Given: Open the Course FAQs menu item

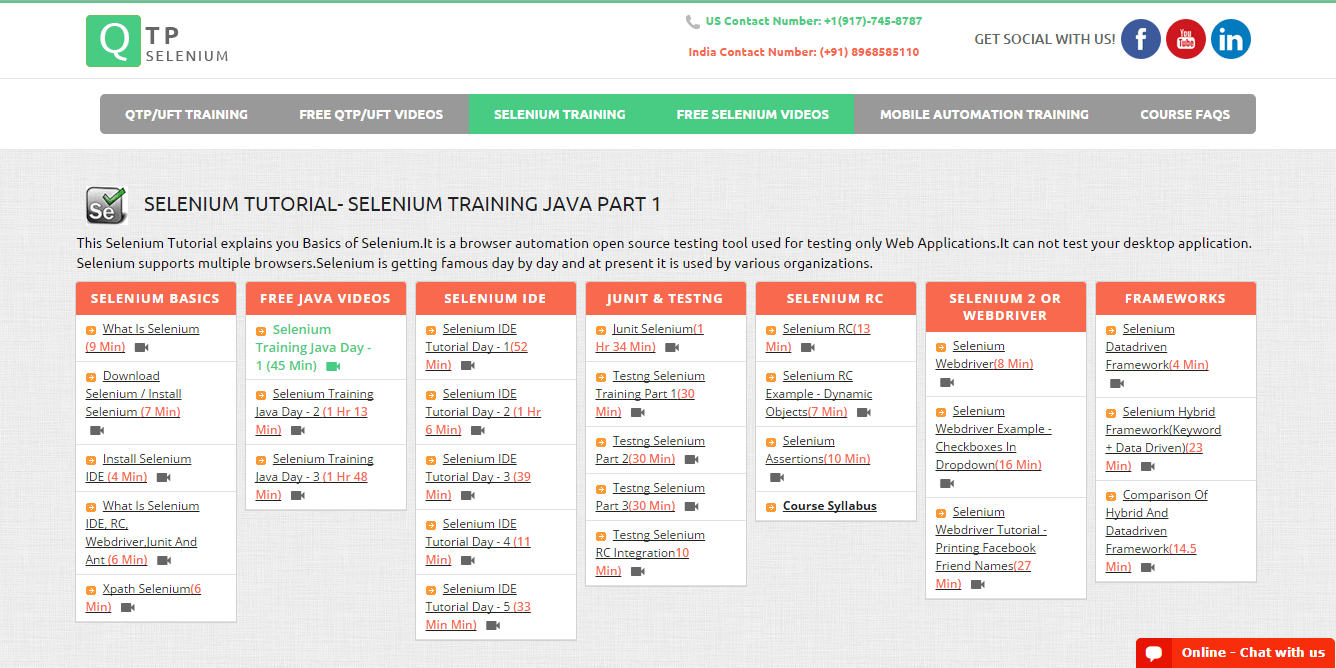Looking at the screenshot, I should [x=1185, y=114].
